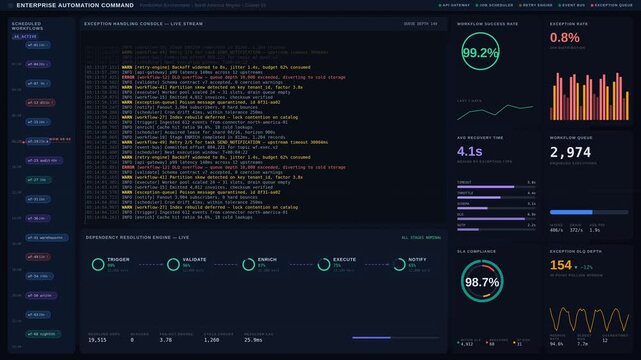Viewport: 641px width, 360px height.
Task: Click the 99.2% workflow success rate gauge
Action: tap(480, 52)
